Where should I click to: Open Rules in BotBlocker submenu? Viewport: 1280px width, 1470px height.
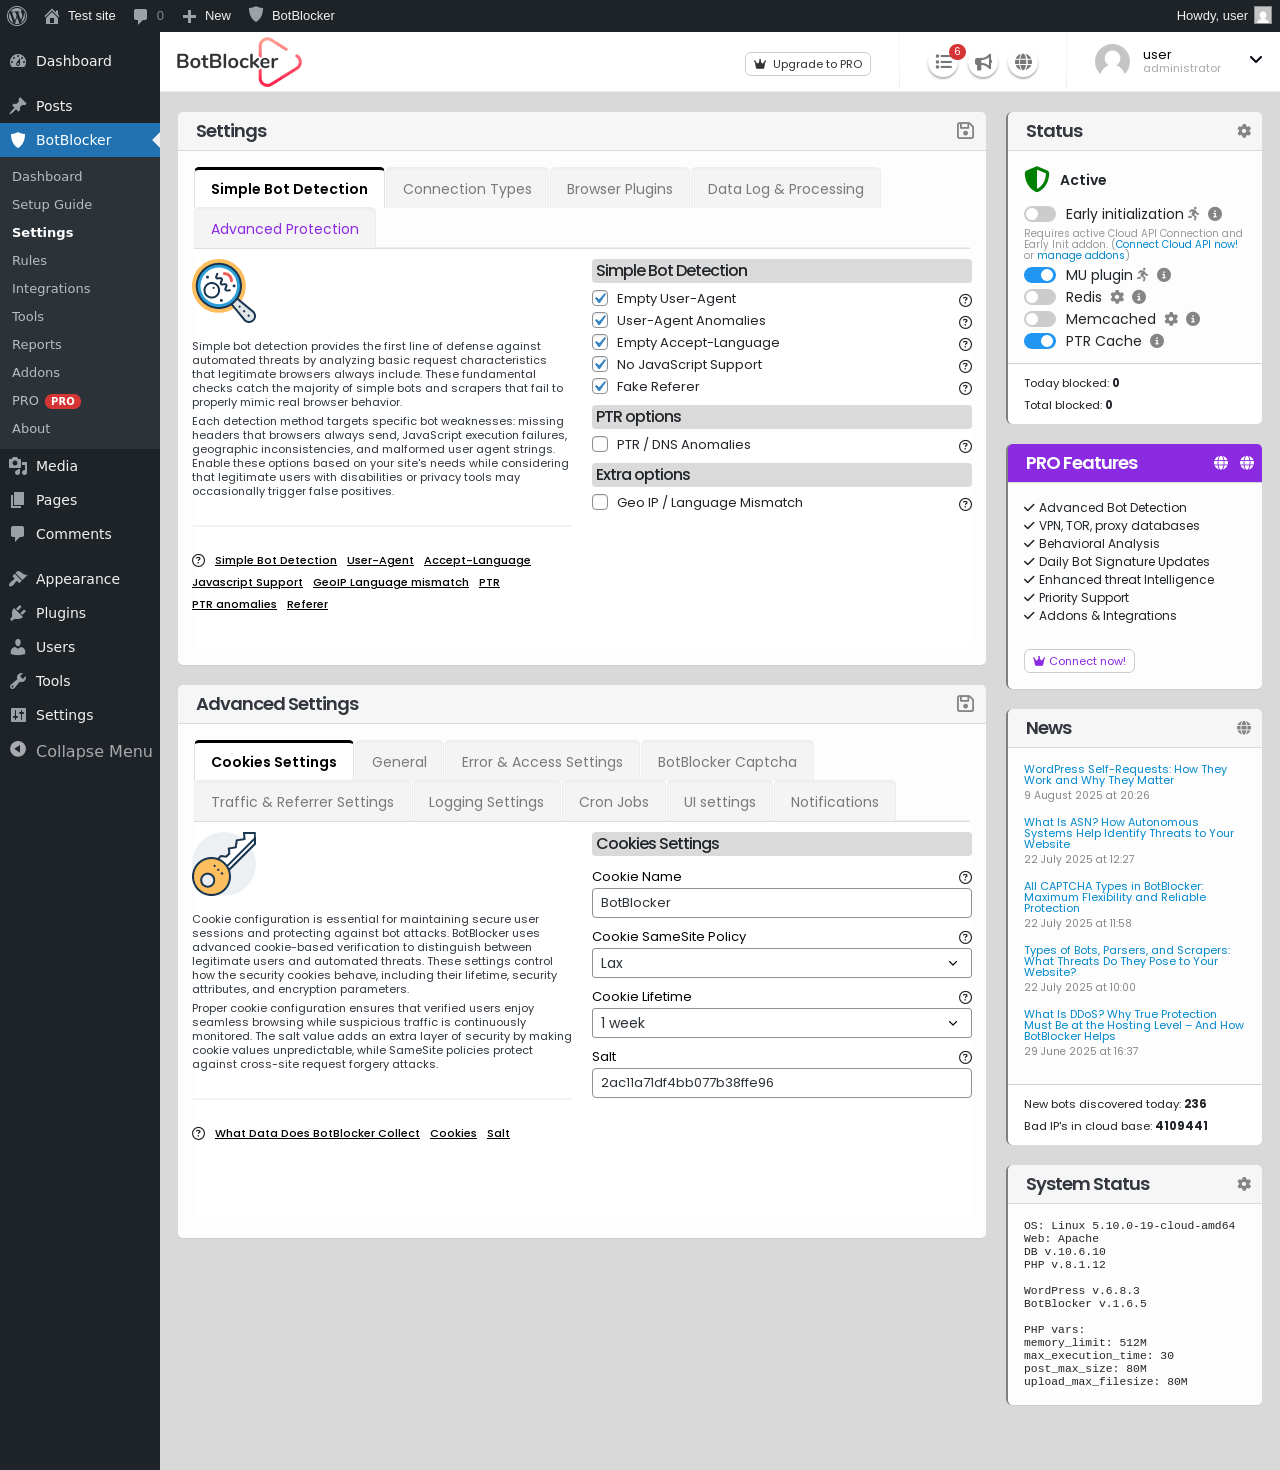pos(30,260)
